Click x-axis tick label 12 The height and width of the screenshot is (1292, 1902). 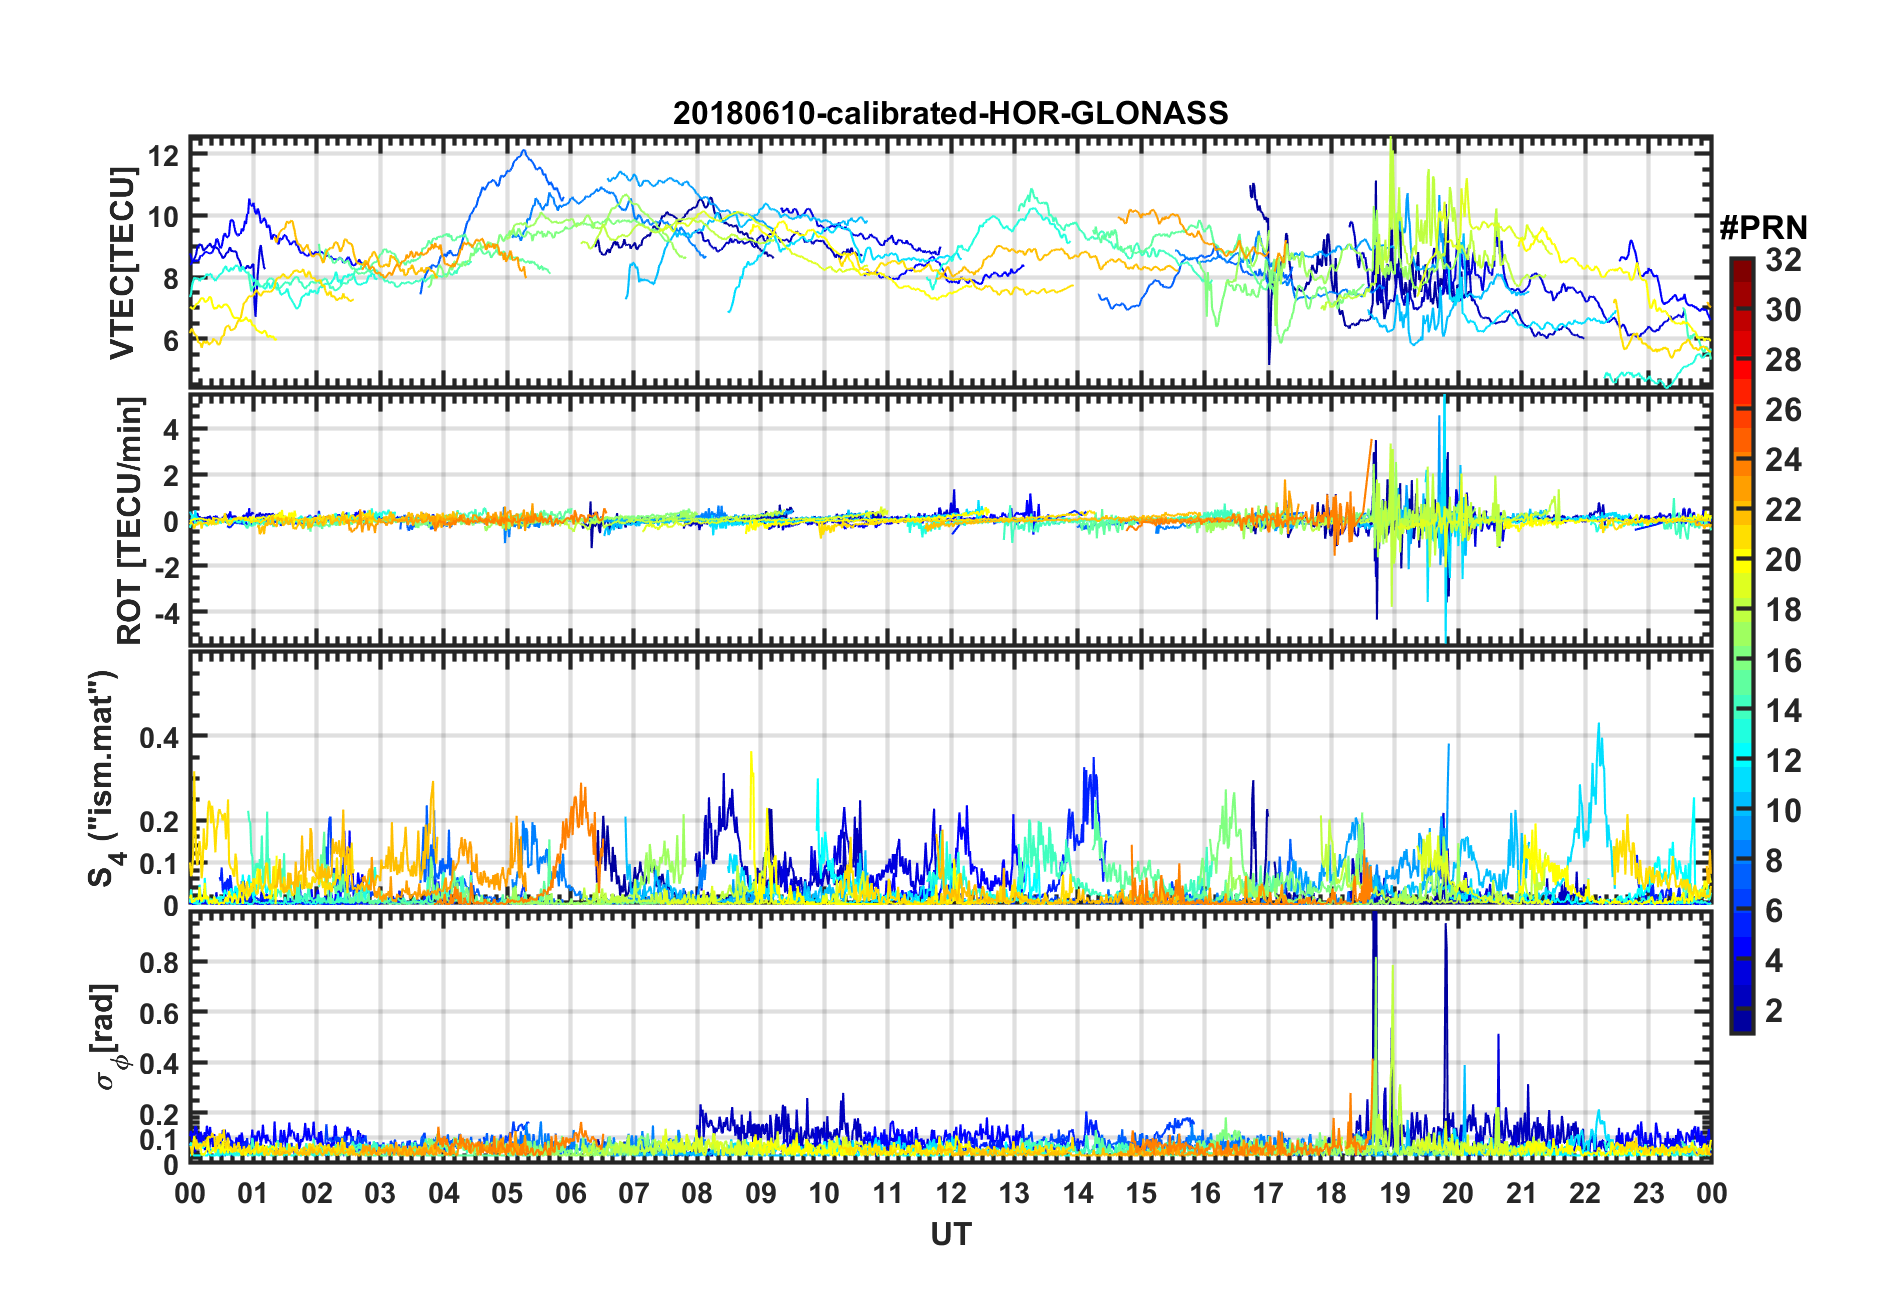(951, 1194)
